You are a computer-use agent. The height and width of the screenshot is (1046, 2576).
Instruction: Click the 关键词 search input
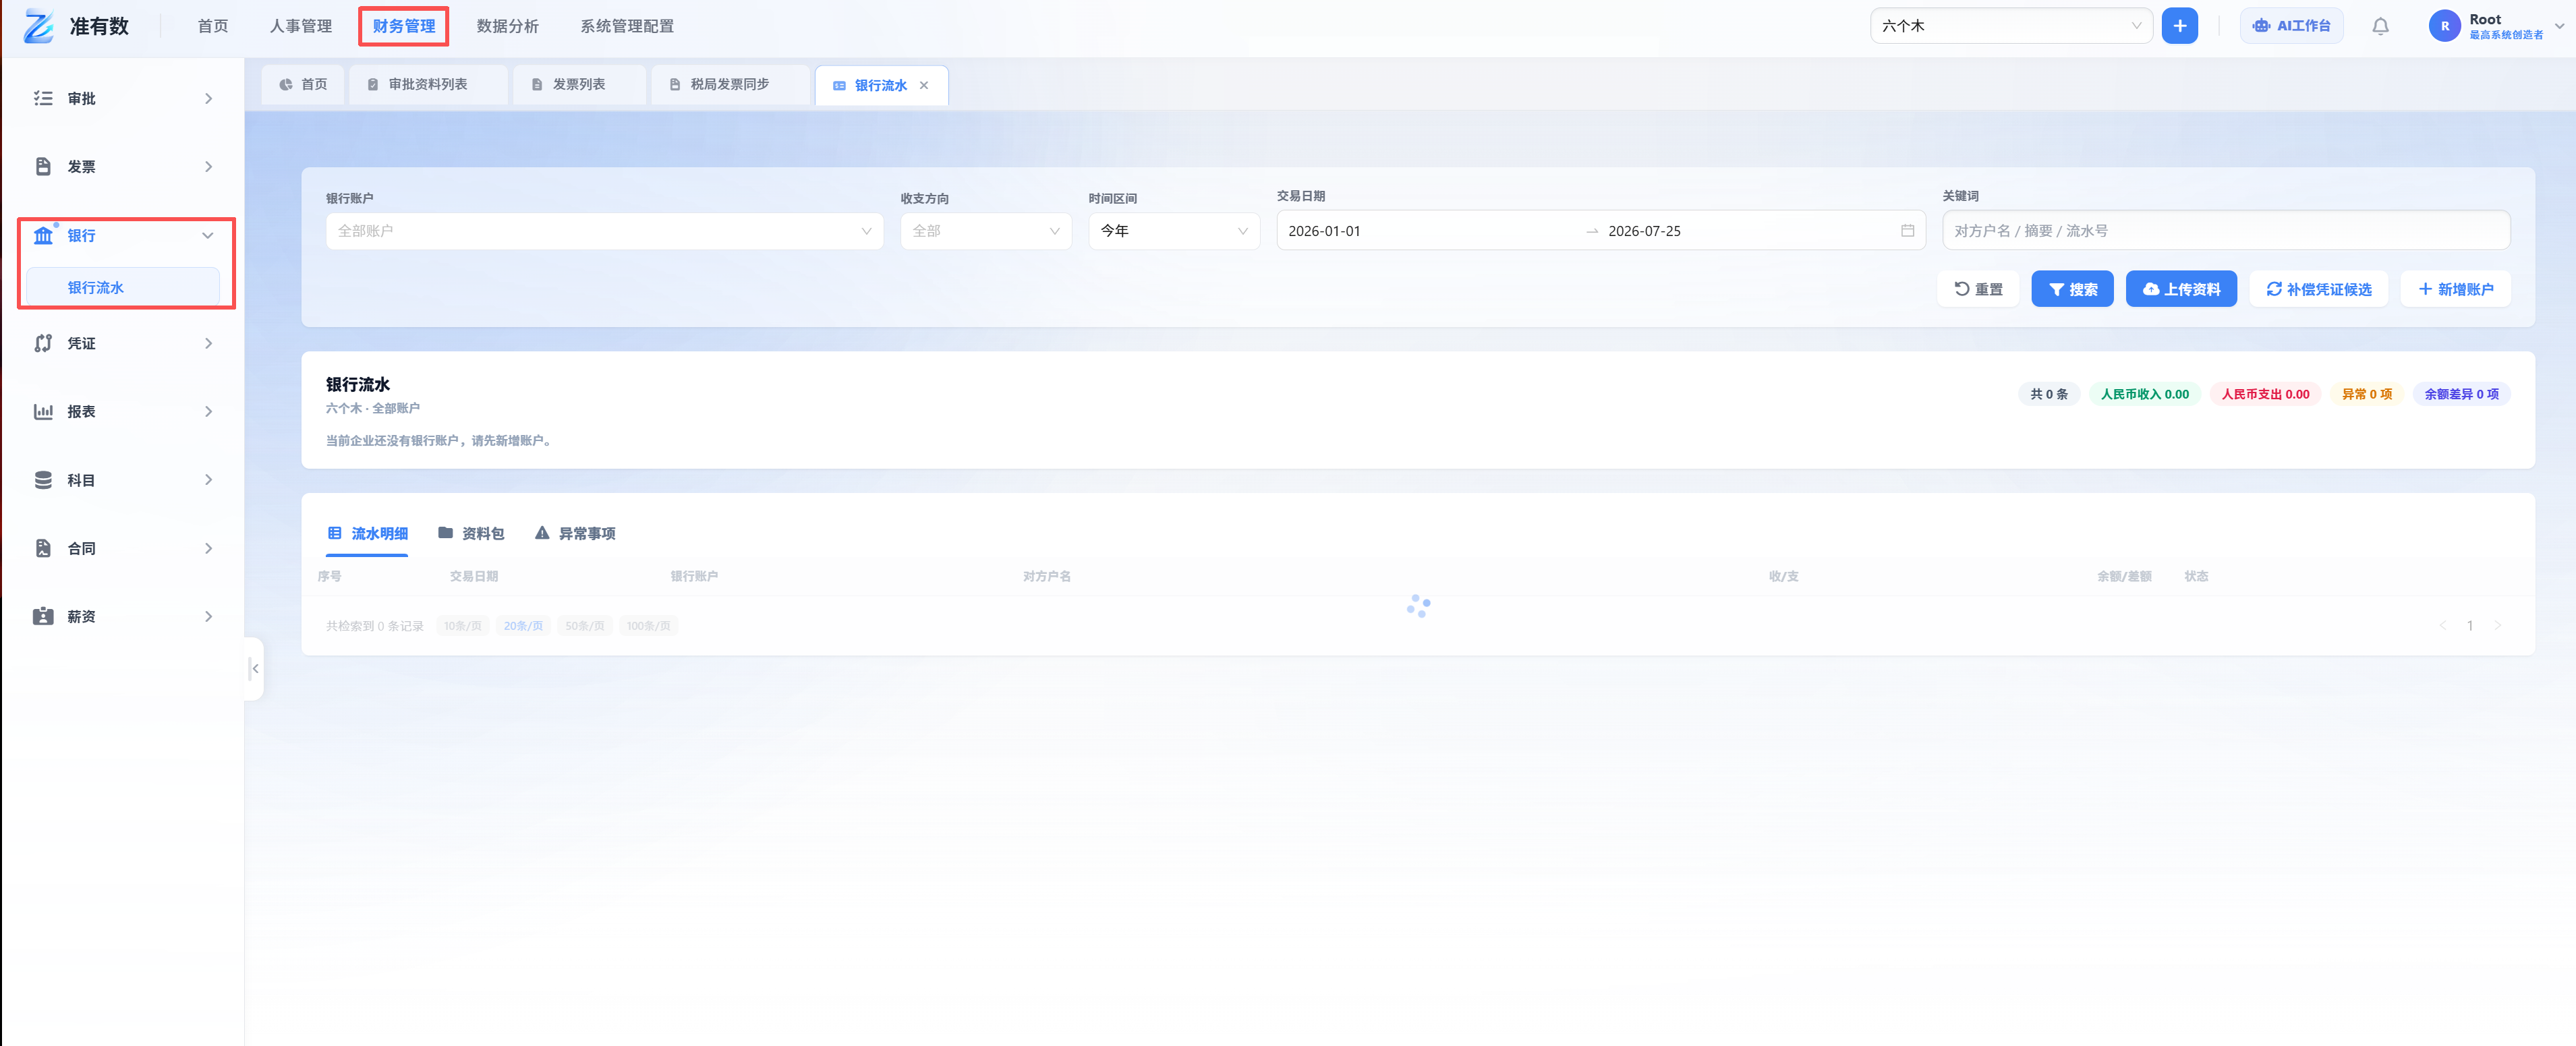pyautogui.click(x=2225, y=231)
